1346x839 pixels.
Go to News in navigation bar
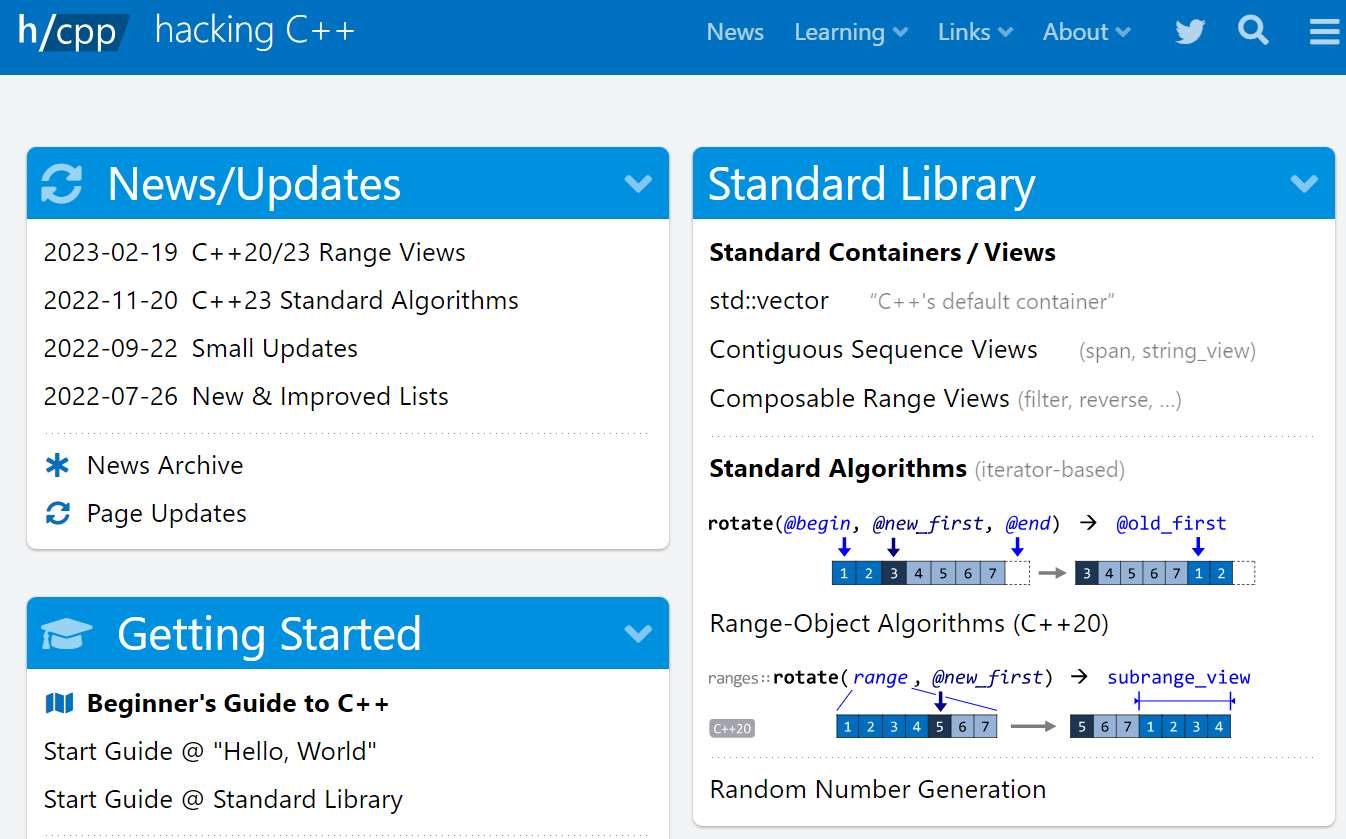pos(735,32)
